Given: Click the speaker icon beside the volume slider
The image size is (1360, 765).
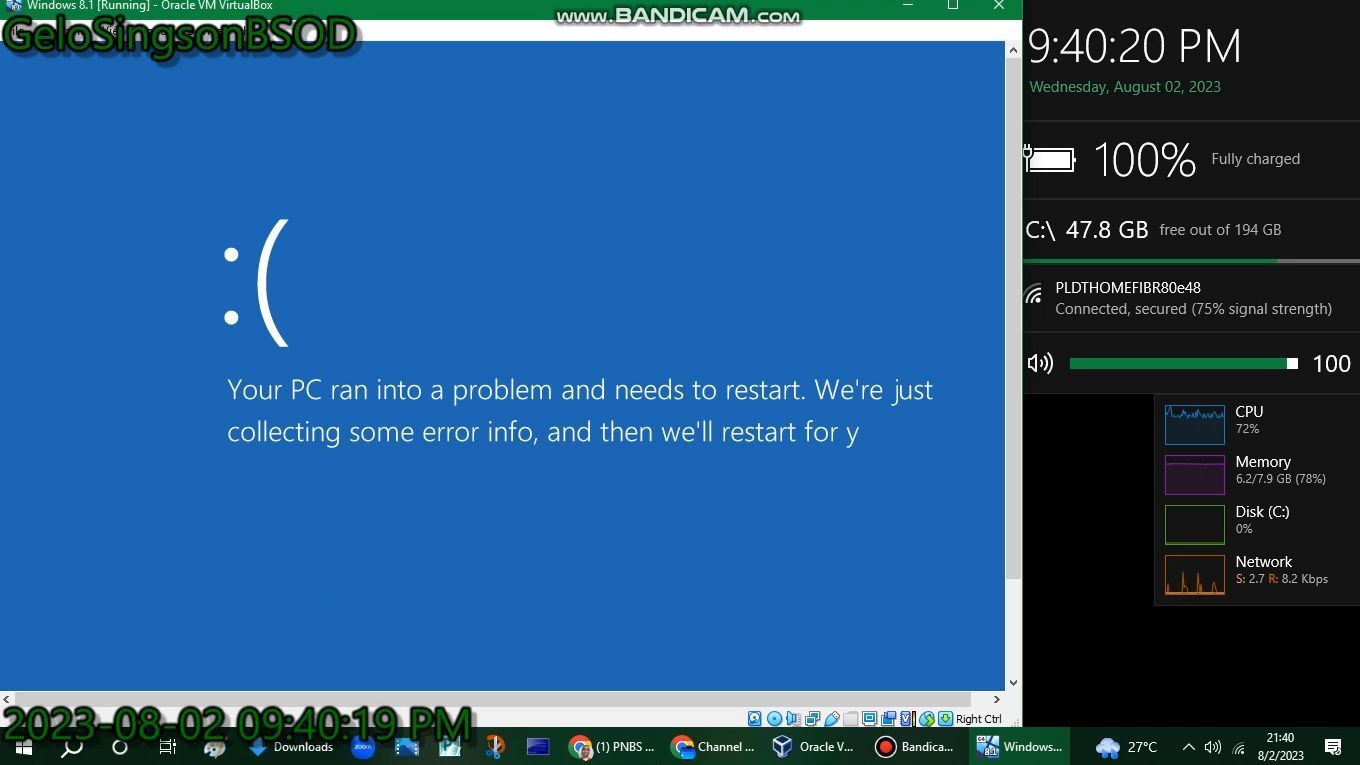Looking at the screenshot, I should [x=1040, y=364].
